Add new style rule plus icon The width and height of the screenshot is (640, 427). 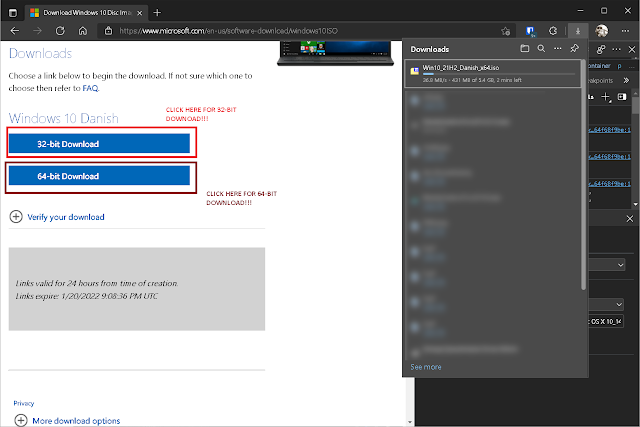606,97
